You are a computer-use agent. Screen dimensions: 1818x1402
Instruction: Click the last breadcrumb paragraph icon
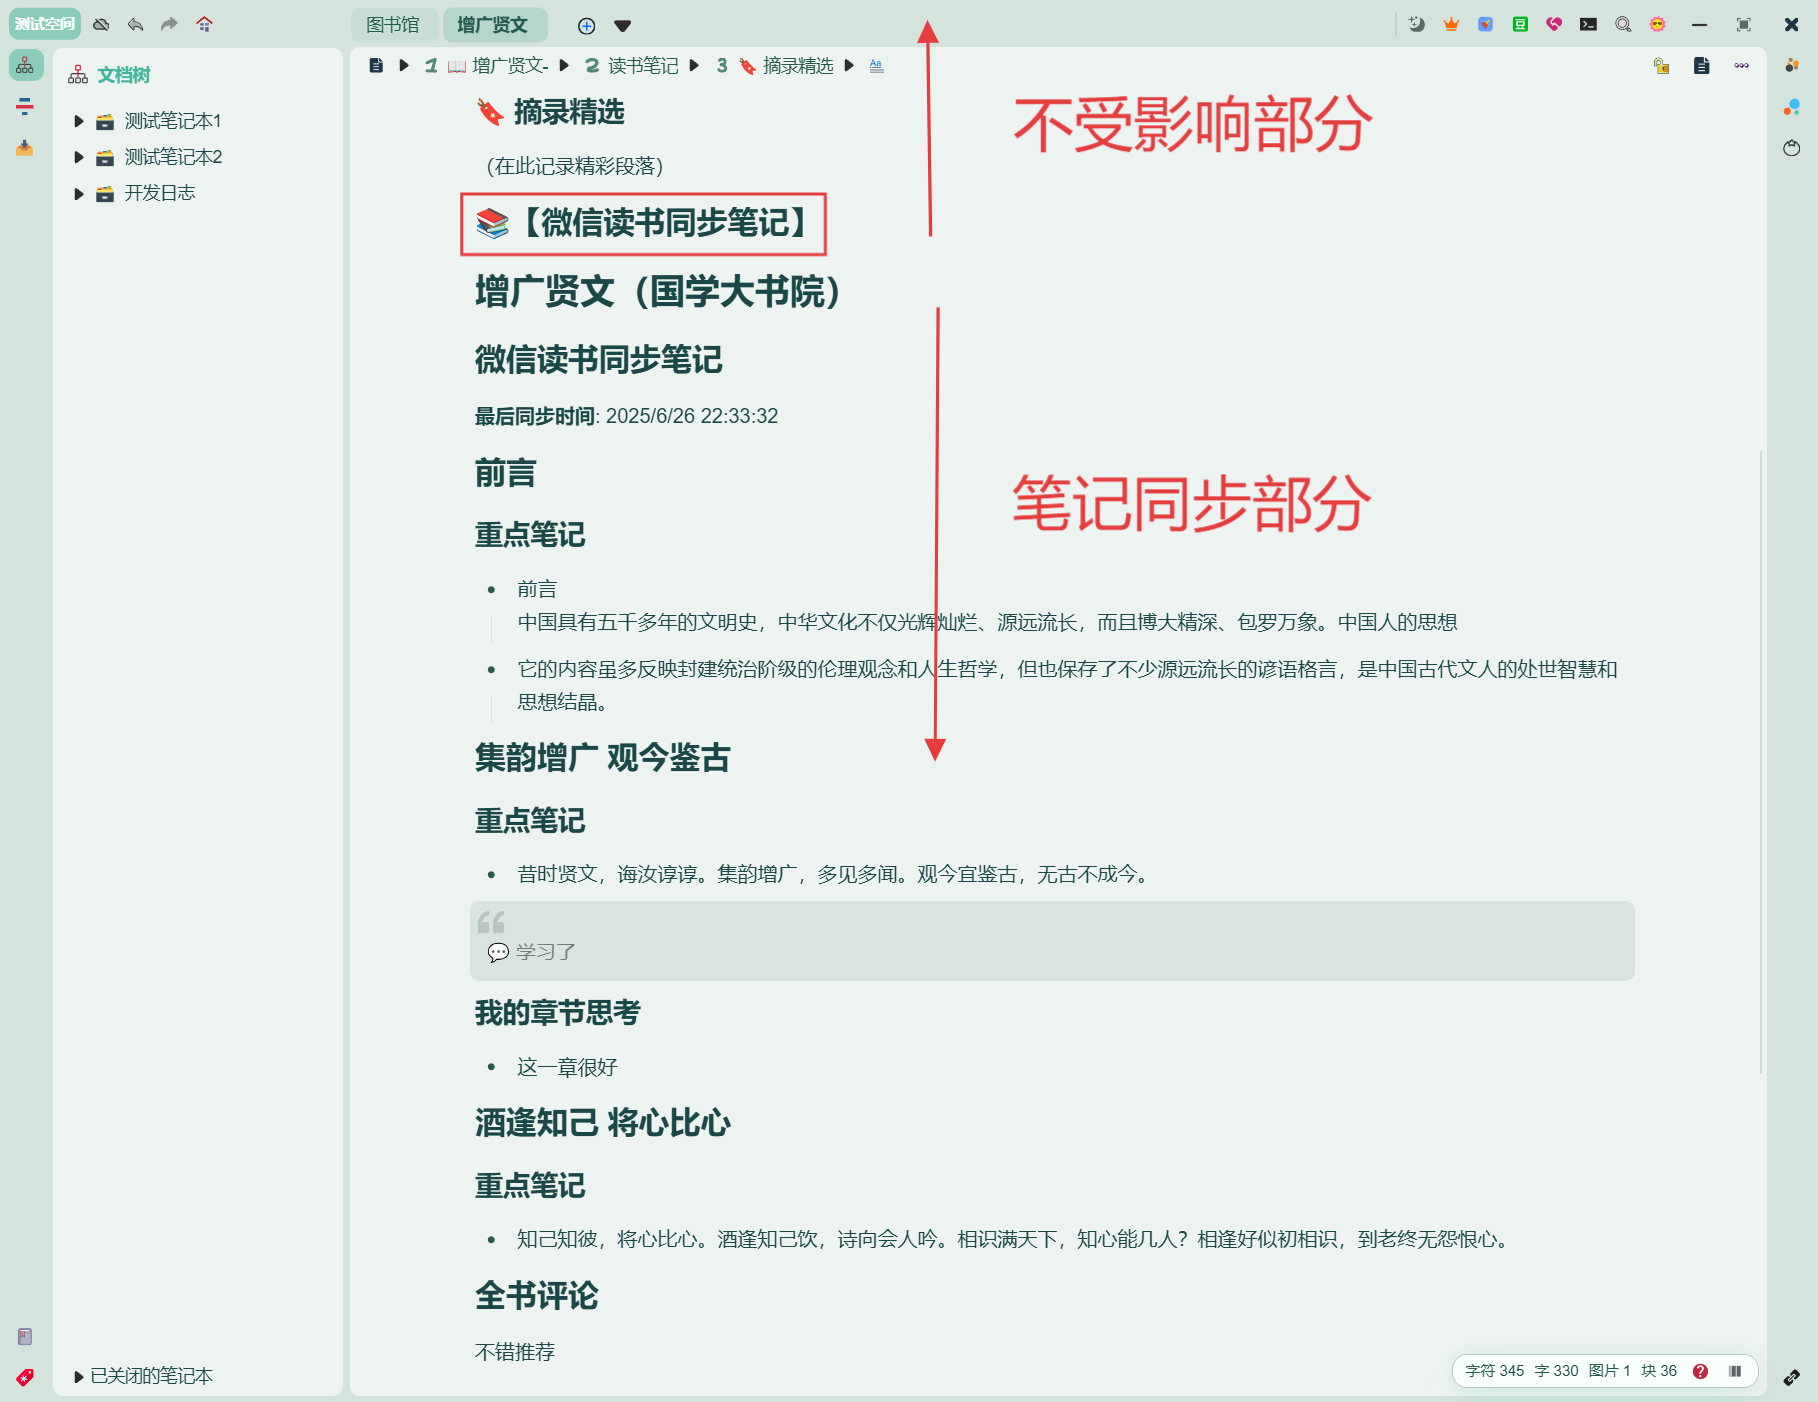point(877,66)
